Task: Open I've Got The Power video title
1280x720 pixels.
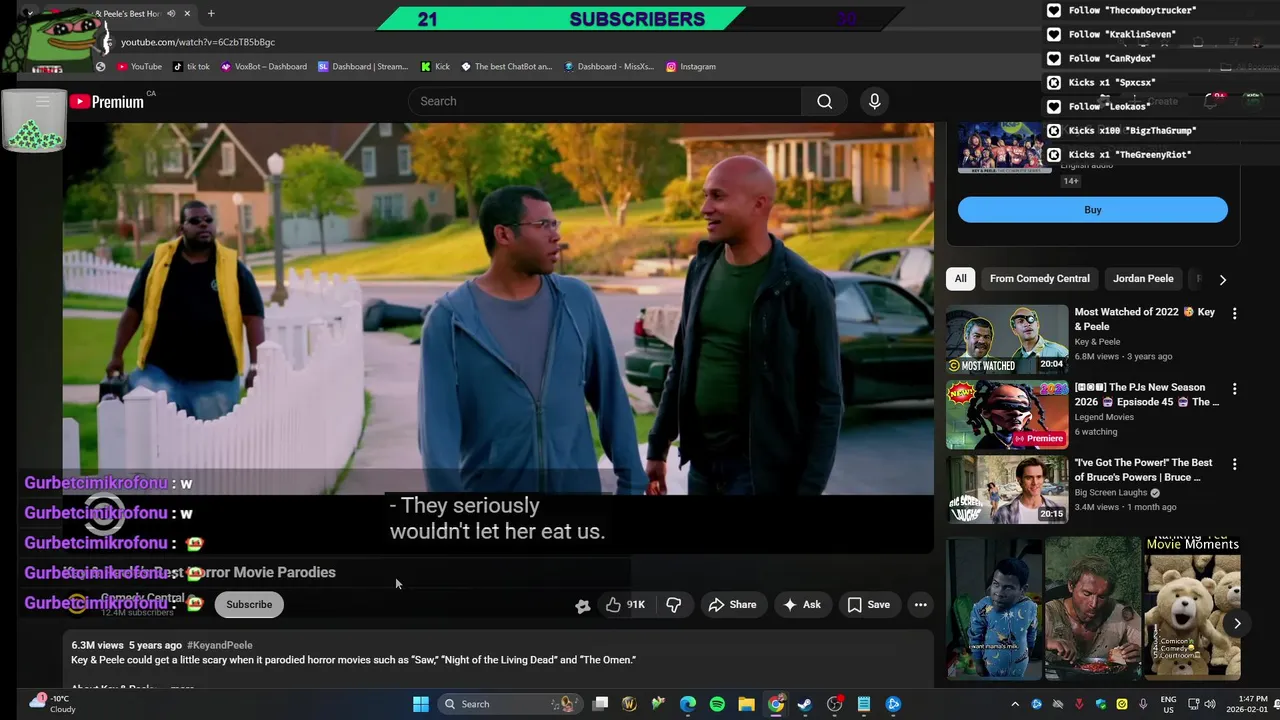Action: 1144,470
